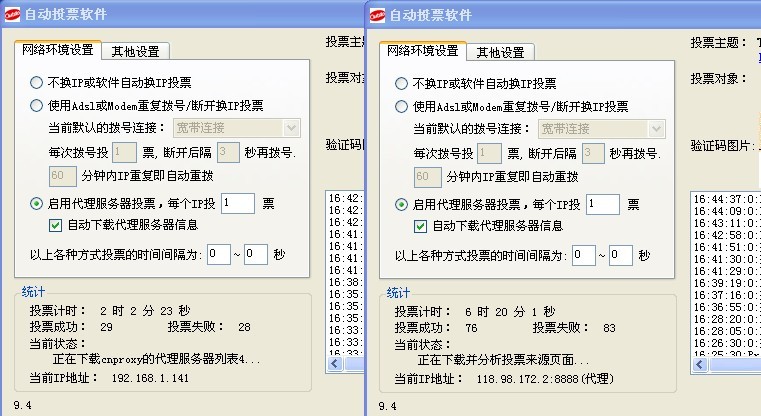The width and height of the screenshot is (761, 416).
Task: Select 启用代理服务器投票 radio in left window
Action: tap(36, 203)
